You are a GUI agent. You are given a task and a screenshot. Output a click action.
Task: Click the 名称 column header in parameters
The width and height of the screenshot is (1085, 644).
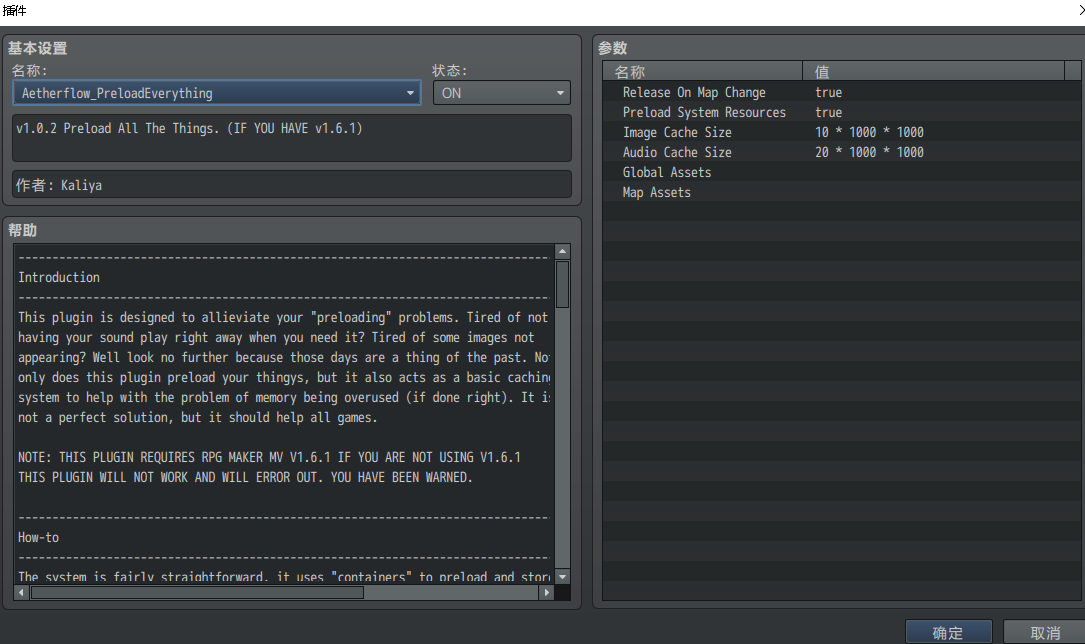click(x=702, y=71)
